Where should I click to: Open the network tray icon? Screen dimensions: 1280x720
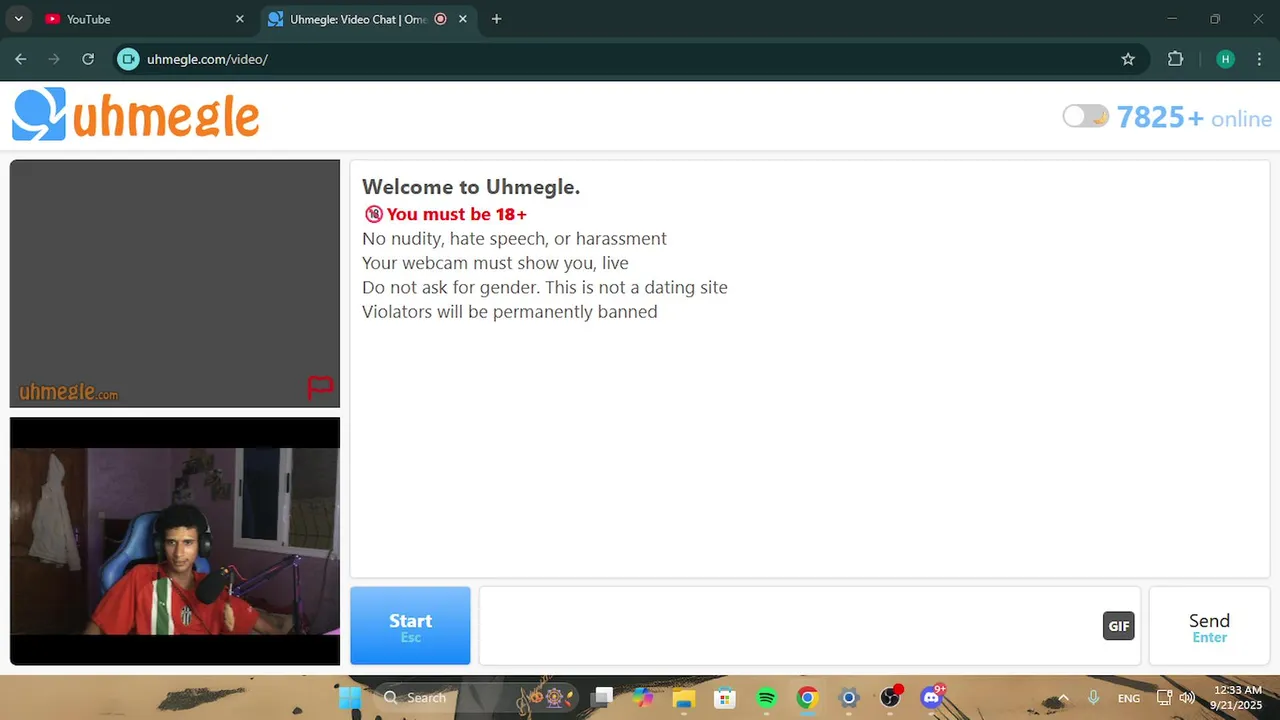pos(1164,697)
